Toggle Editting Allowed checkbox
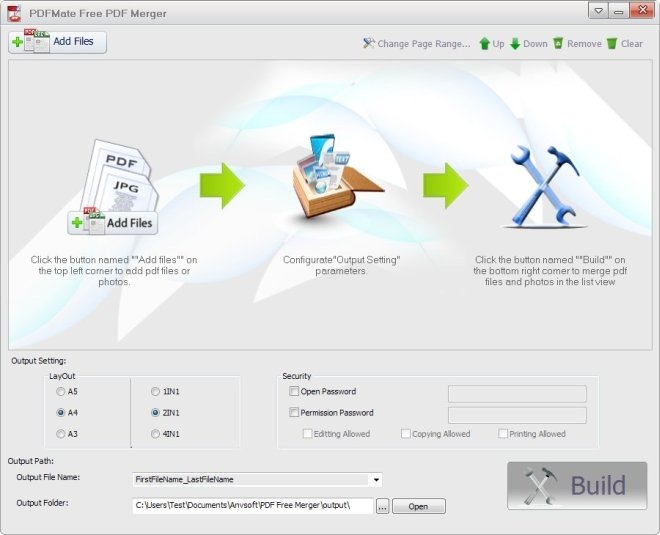Screen dimensions: 660x535 click(x=307, y=434)
